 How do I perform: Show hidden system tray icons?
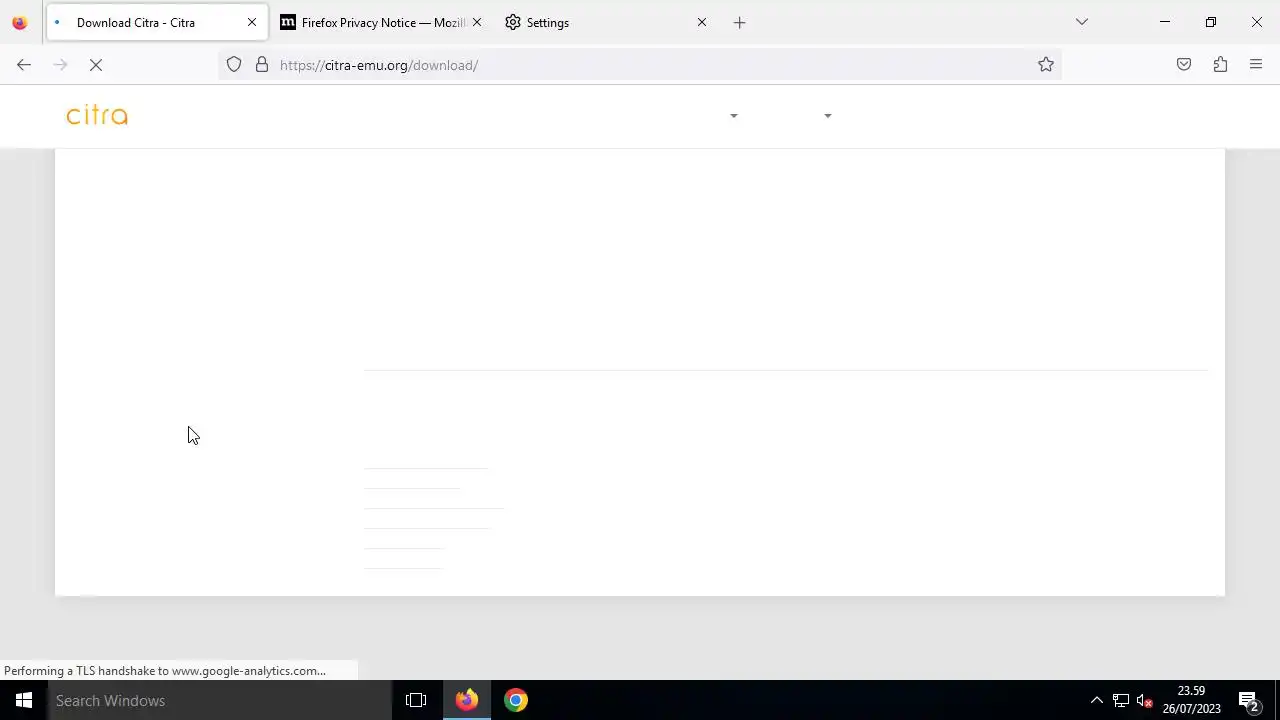(x=1096, y=700)
